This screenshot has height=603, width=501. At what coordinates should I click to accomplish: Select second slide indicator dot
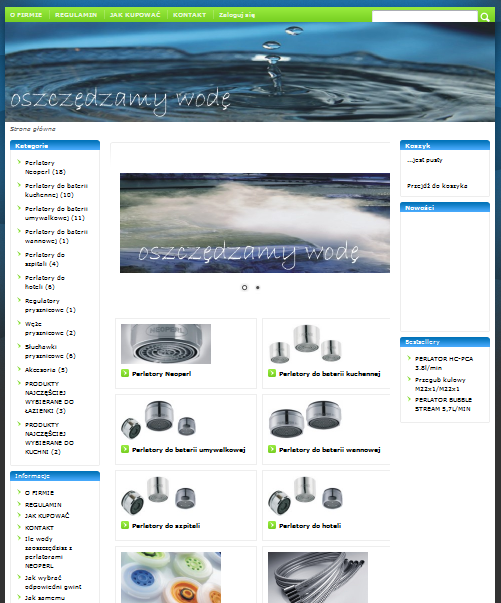258,287
